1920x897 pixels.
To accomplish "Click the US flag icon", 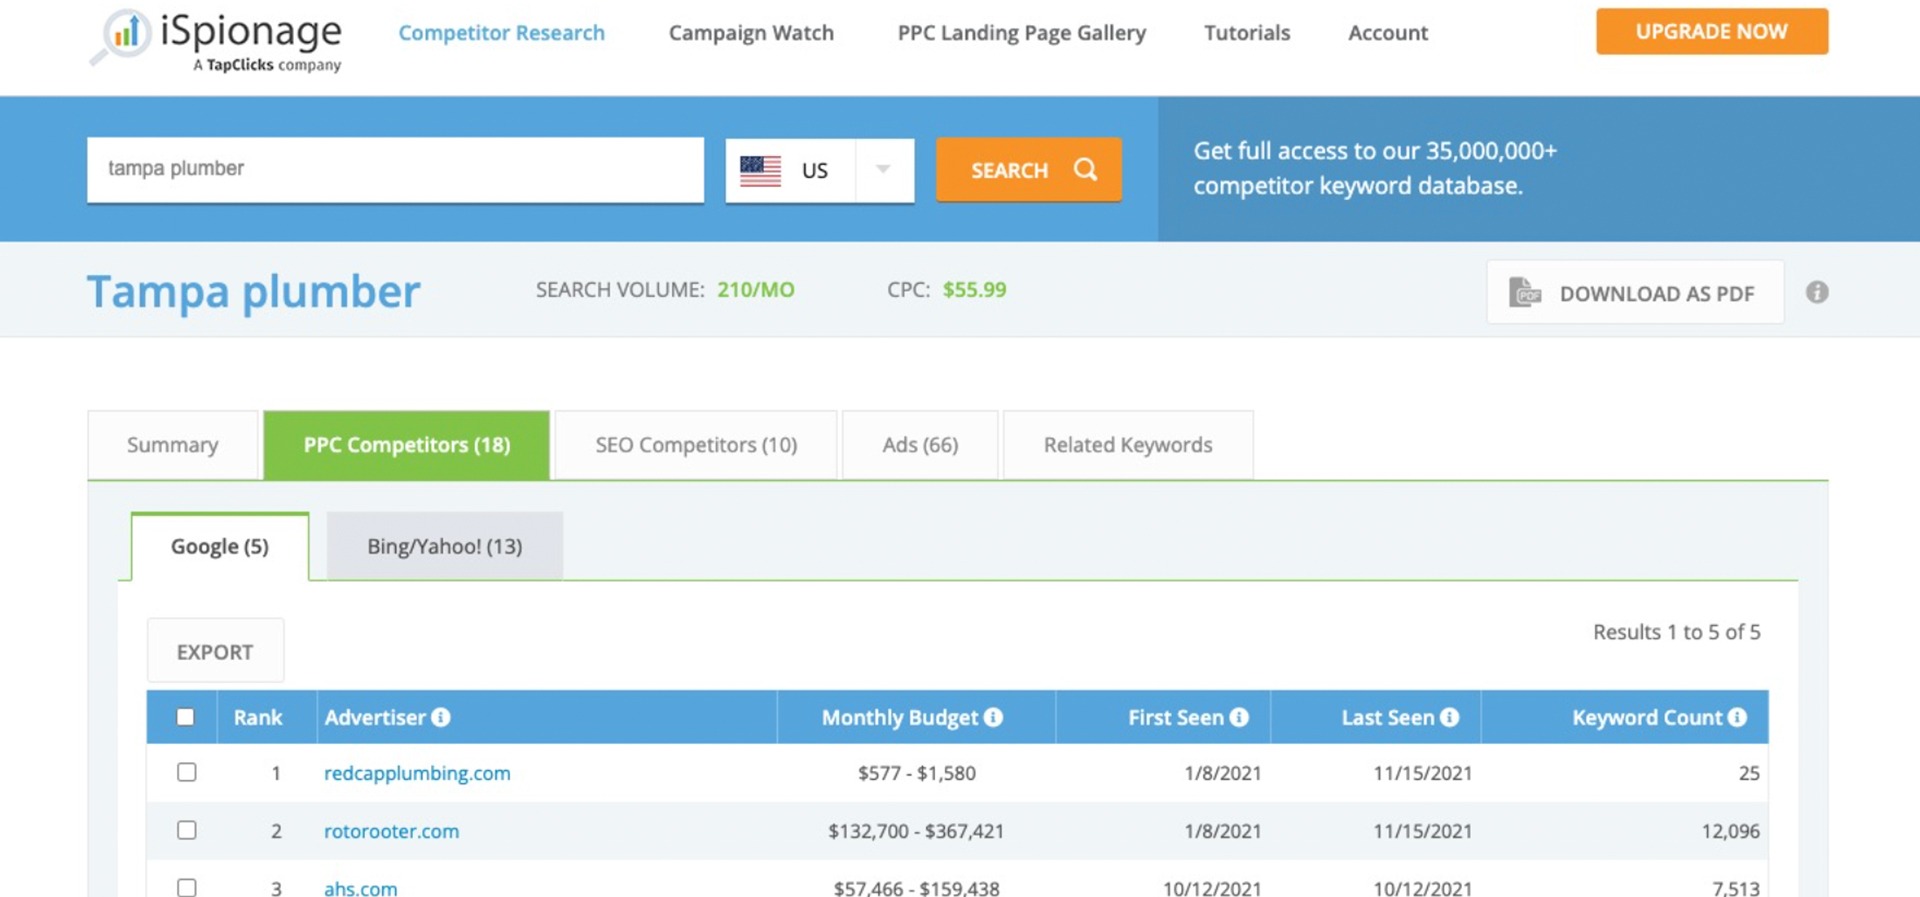I will (x=760, y=170).
